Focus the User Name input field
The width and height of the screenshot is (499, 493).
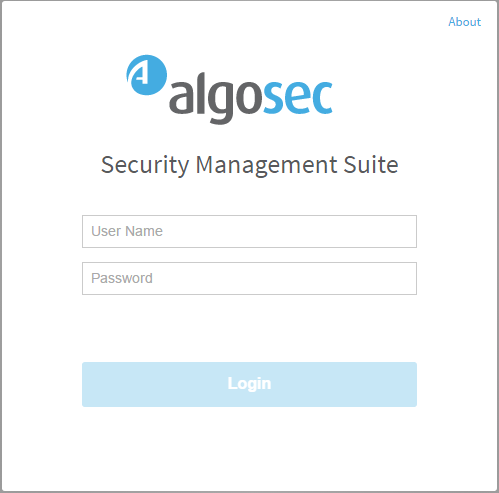click(x=249, y=231)
